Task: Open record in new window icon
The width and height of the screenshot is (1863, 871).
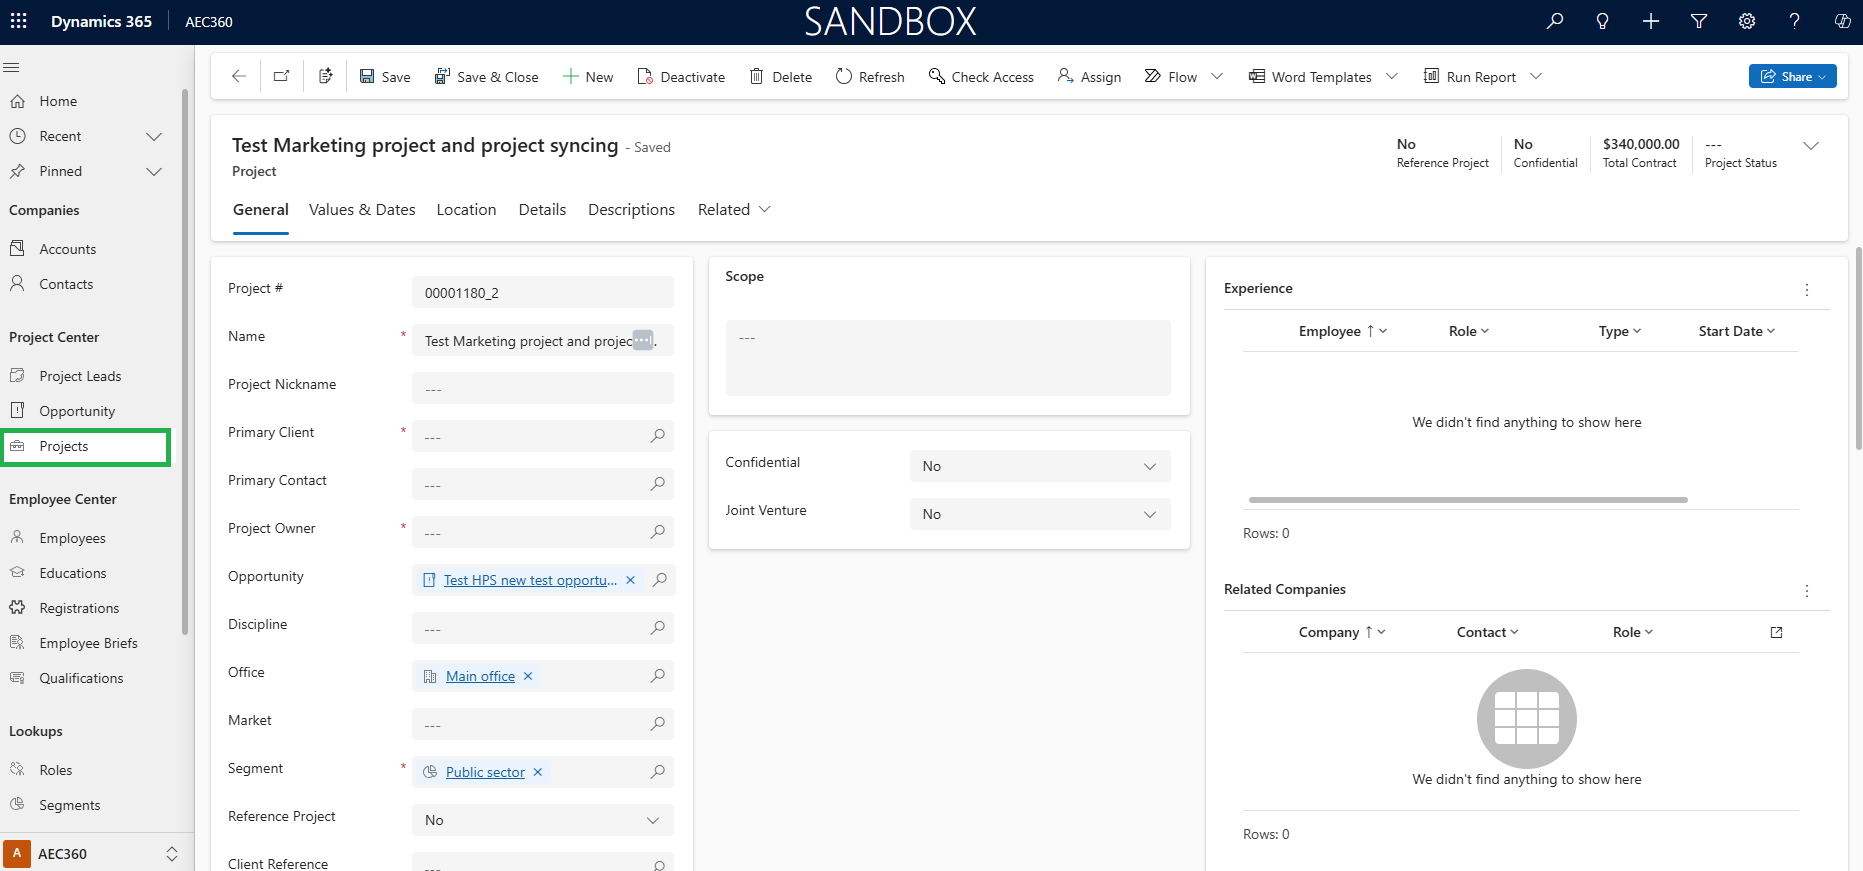Action: (282, 76)
